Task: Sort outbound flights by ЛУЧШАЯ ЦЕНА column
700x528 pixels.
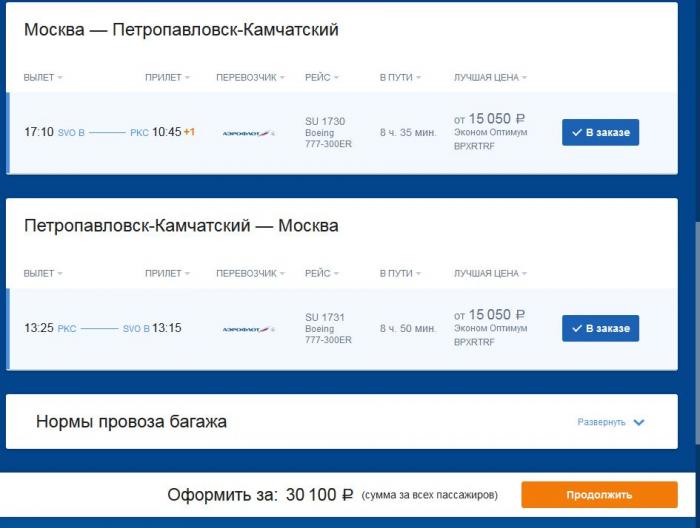Action: (x=490, y=77)
